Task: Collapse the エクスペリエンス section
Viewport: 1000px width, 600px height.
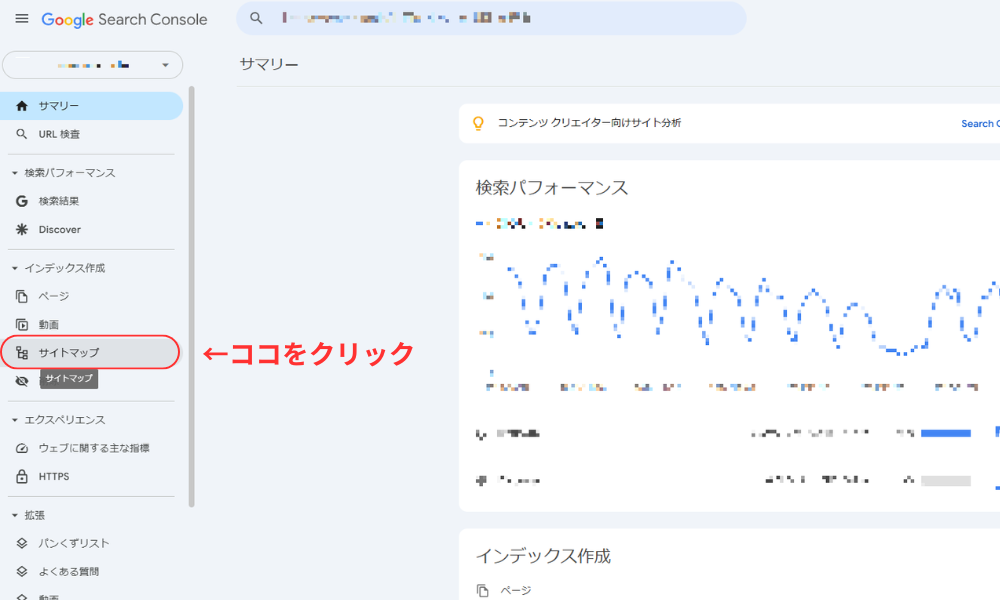Action: click(x=14, y=420)
